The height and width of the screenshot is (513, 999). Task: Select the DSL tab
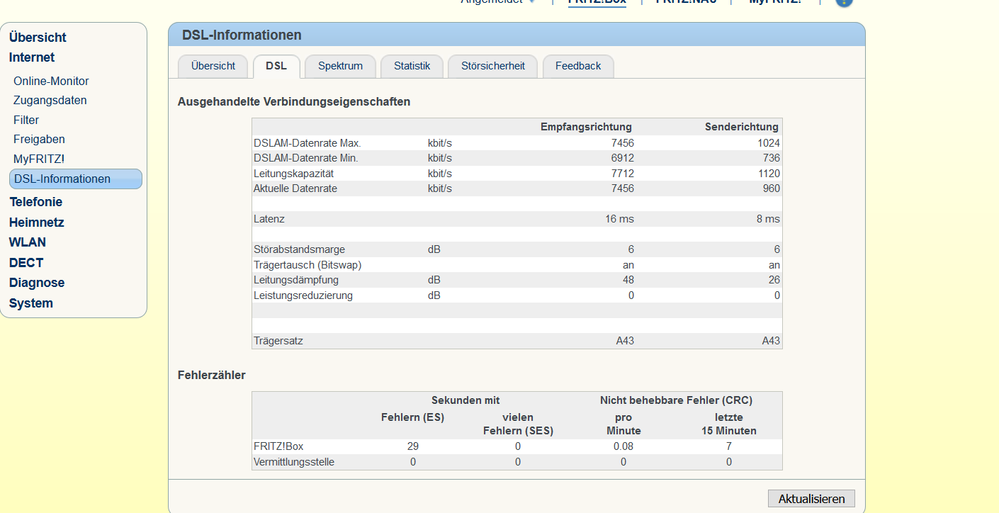tap(276, 66)
